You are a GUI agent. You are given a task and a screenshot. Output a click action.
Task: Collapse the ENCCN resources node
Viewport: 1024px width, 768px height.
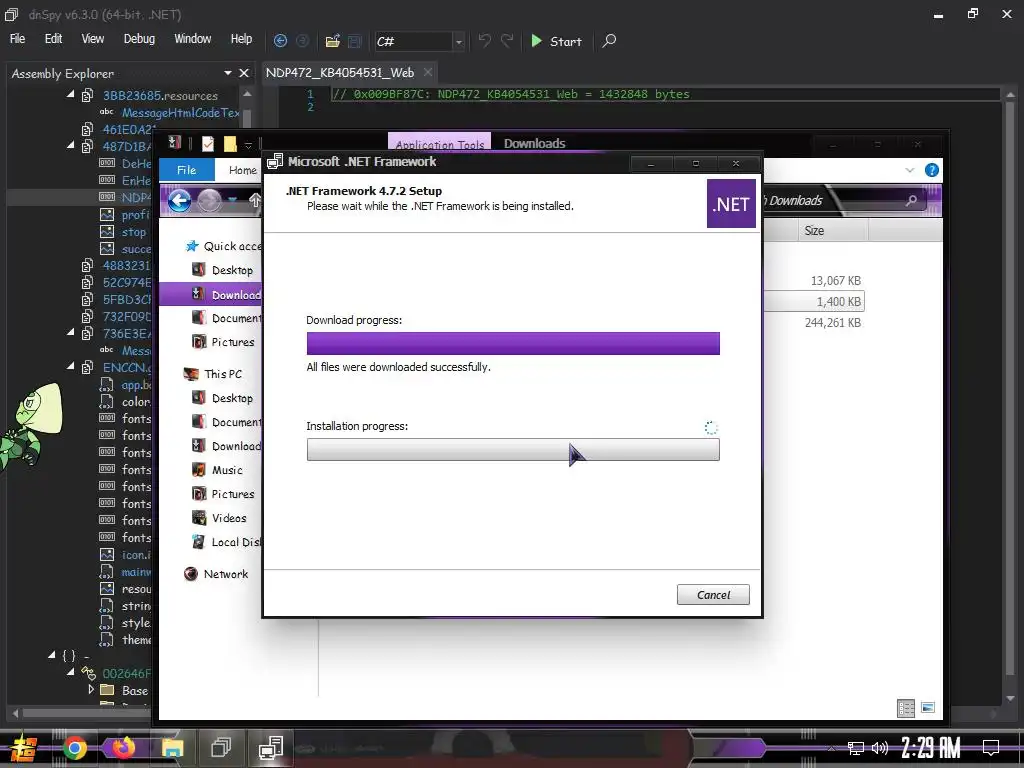[71, 366]
